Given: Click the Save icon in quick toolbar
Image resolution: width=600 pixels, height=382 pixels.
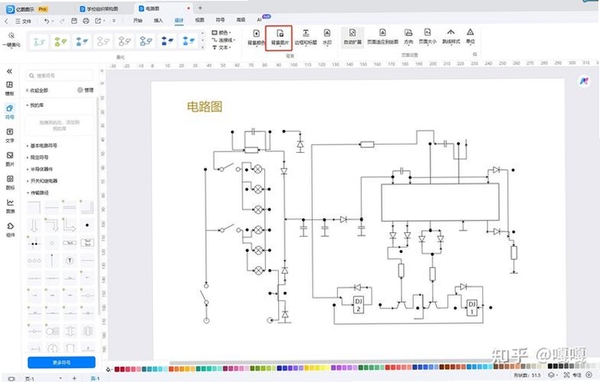Looking at the screenshot, I should (74, 21).
